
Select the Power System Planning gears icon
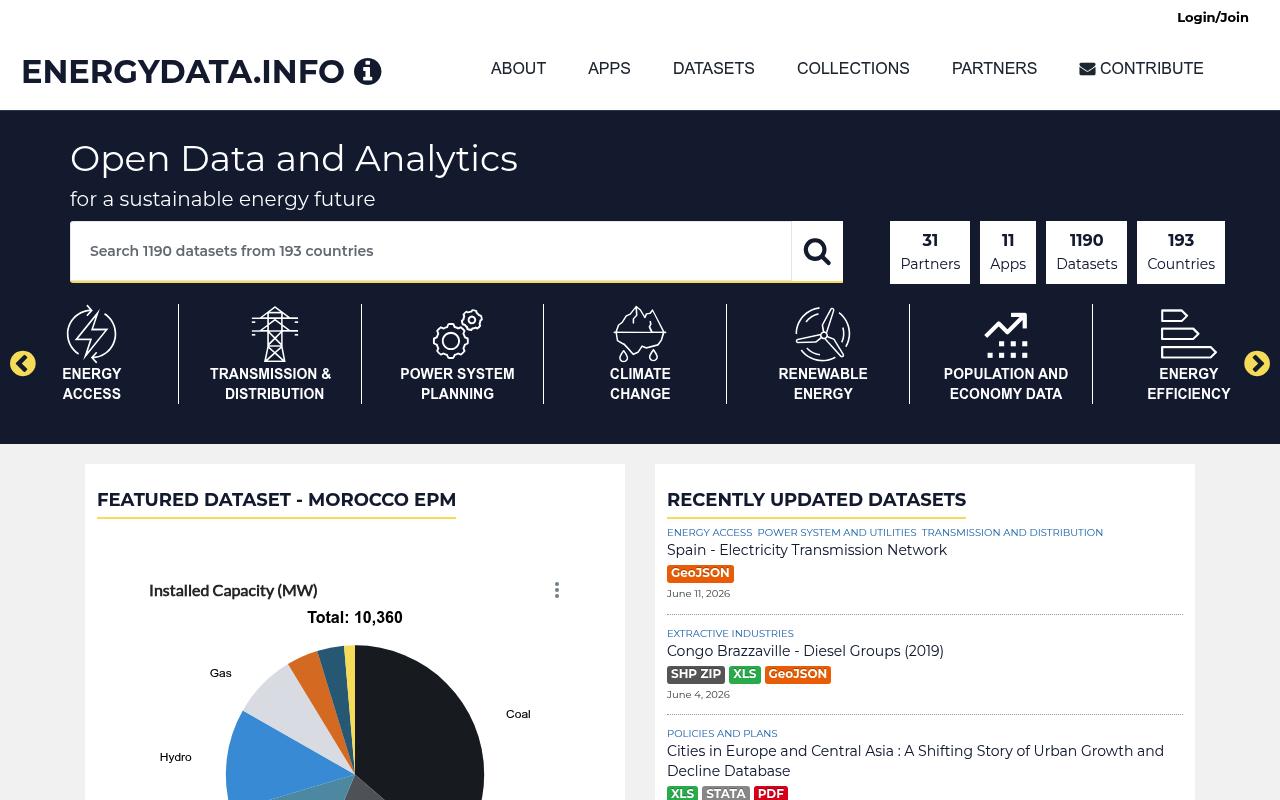[457, 334]
